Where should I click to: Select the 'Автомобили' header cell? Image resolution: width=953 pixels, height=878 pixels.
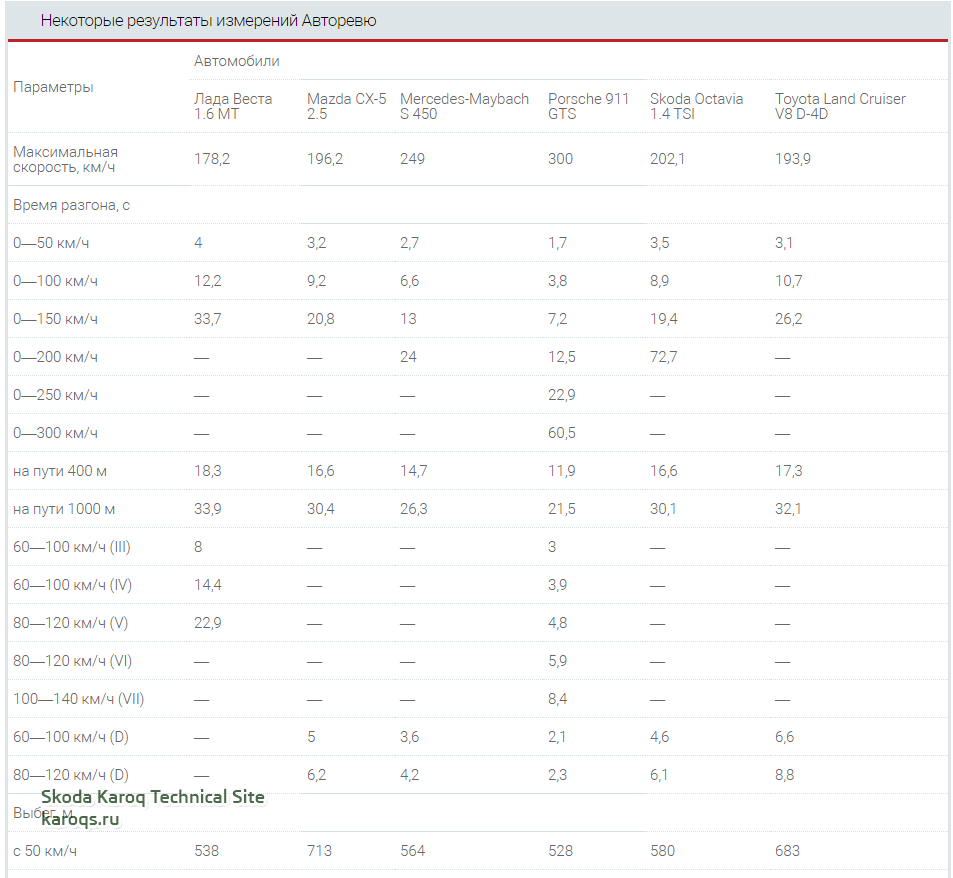[236, 61]
